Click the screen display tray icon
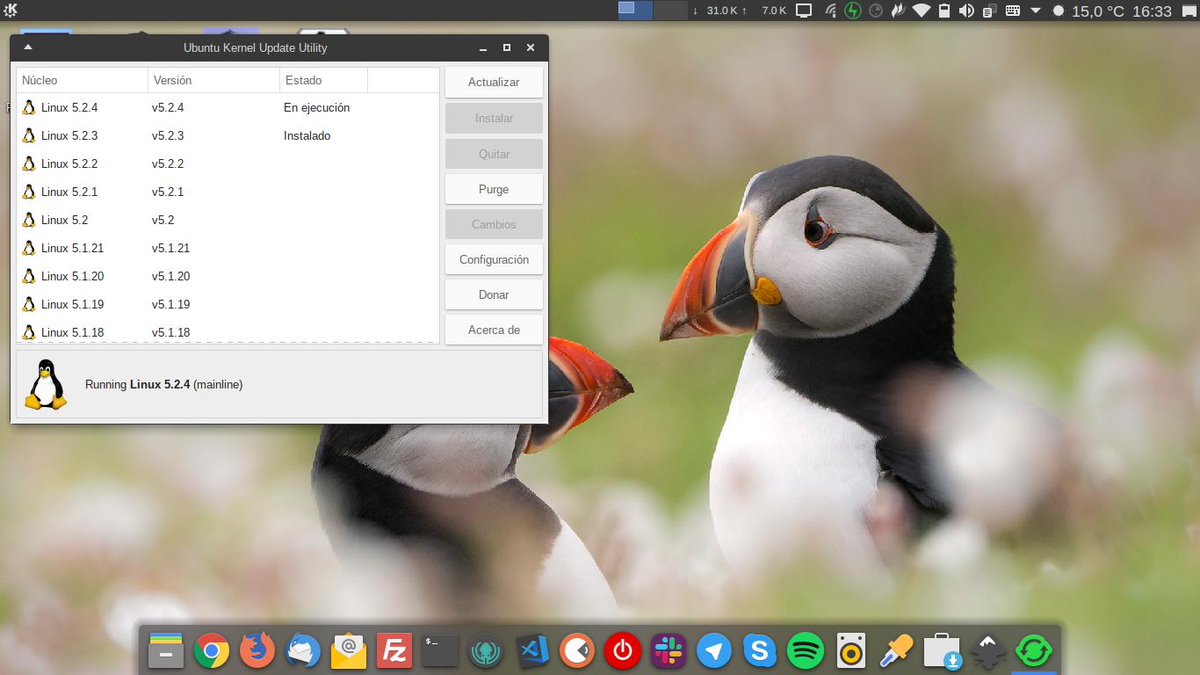1200x675 pixels. click(x=804, y=11)
